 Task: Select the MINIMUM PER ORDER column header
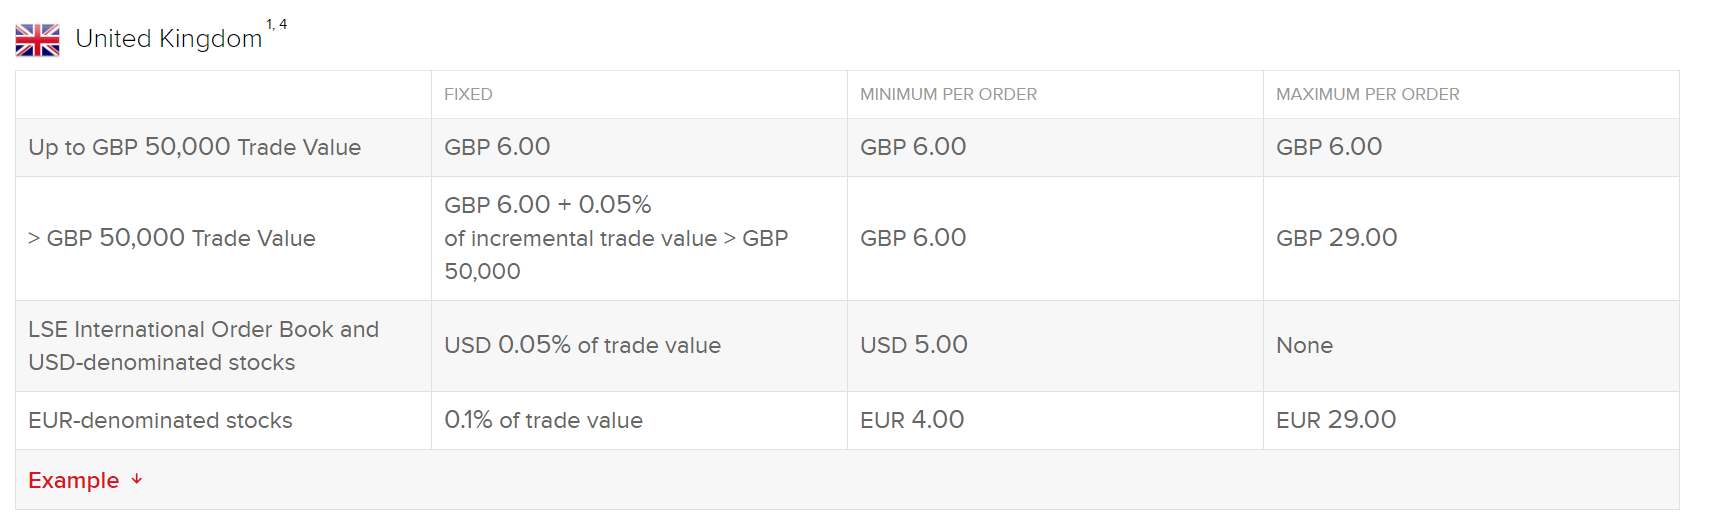point(948,94)
